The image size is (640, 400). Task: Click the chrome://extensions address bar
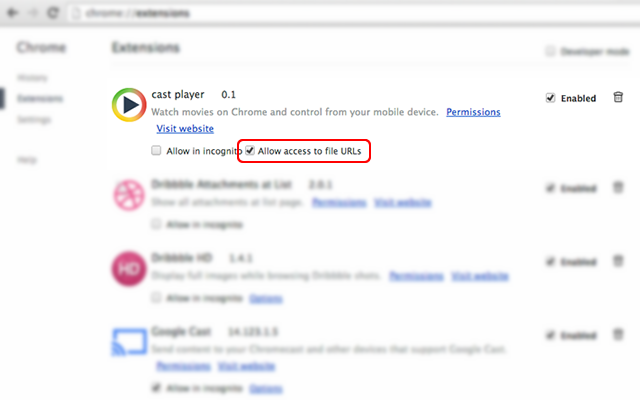click(x=351, y=13)
